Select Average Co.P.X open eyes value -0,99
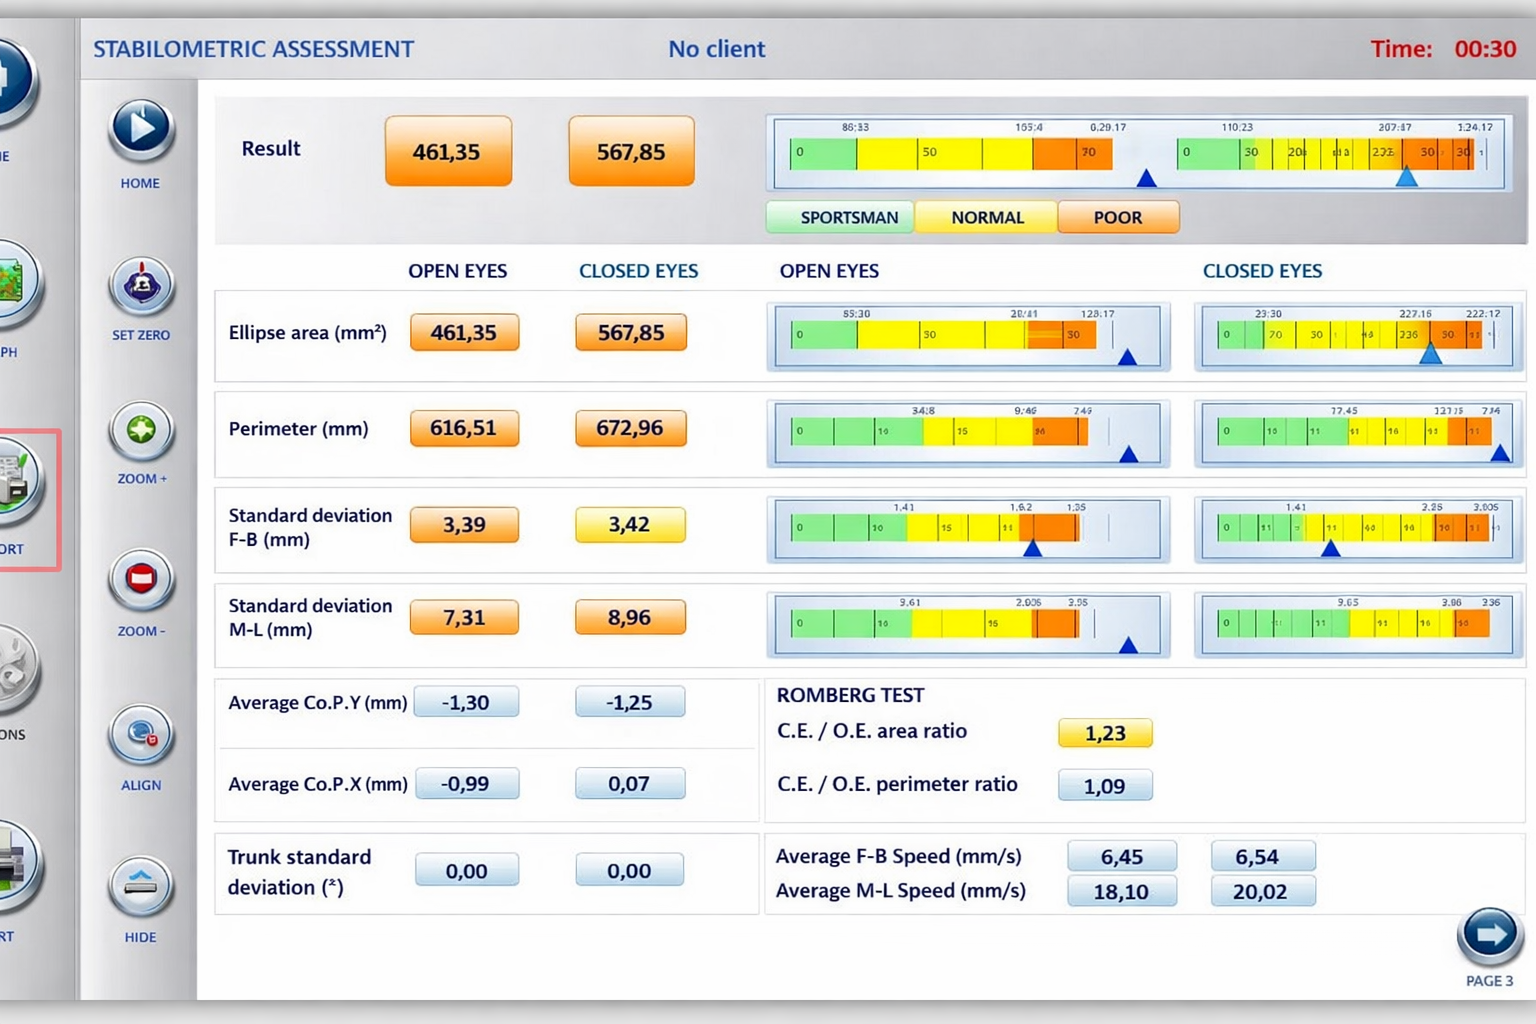The width and height of the screenshot is (1536, 1024). tap(466, 784)
